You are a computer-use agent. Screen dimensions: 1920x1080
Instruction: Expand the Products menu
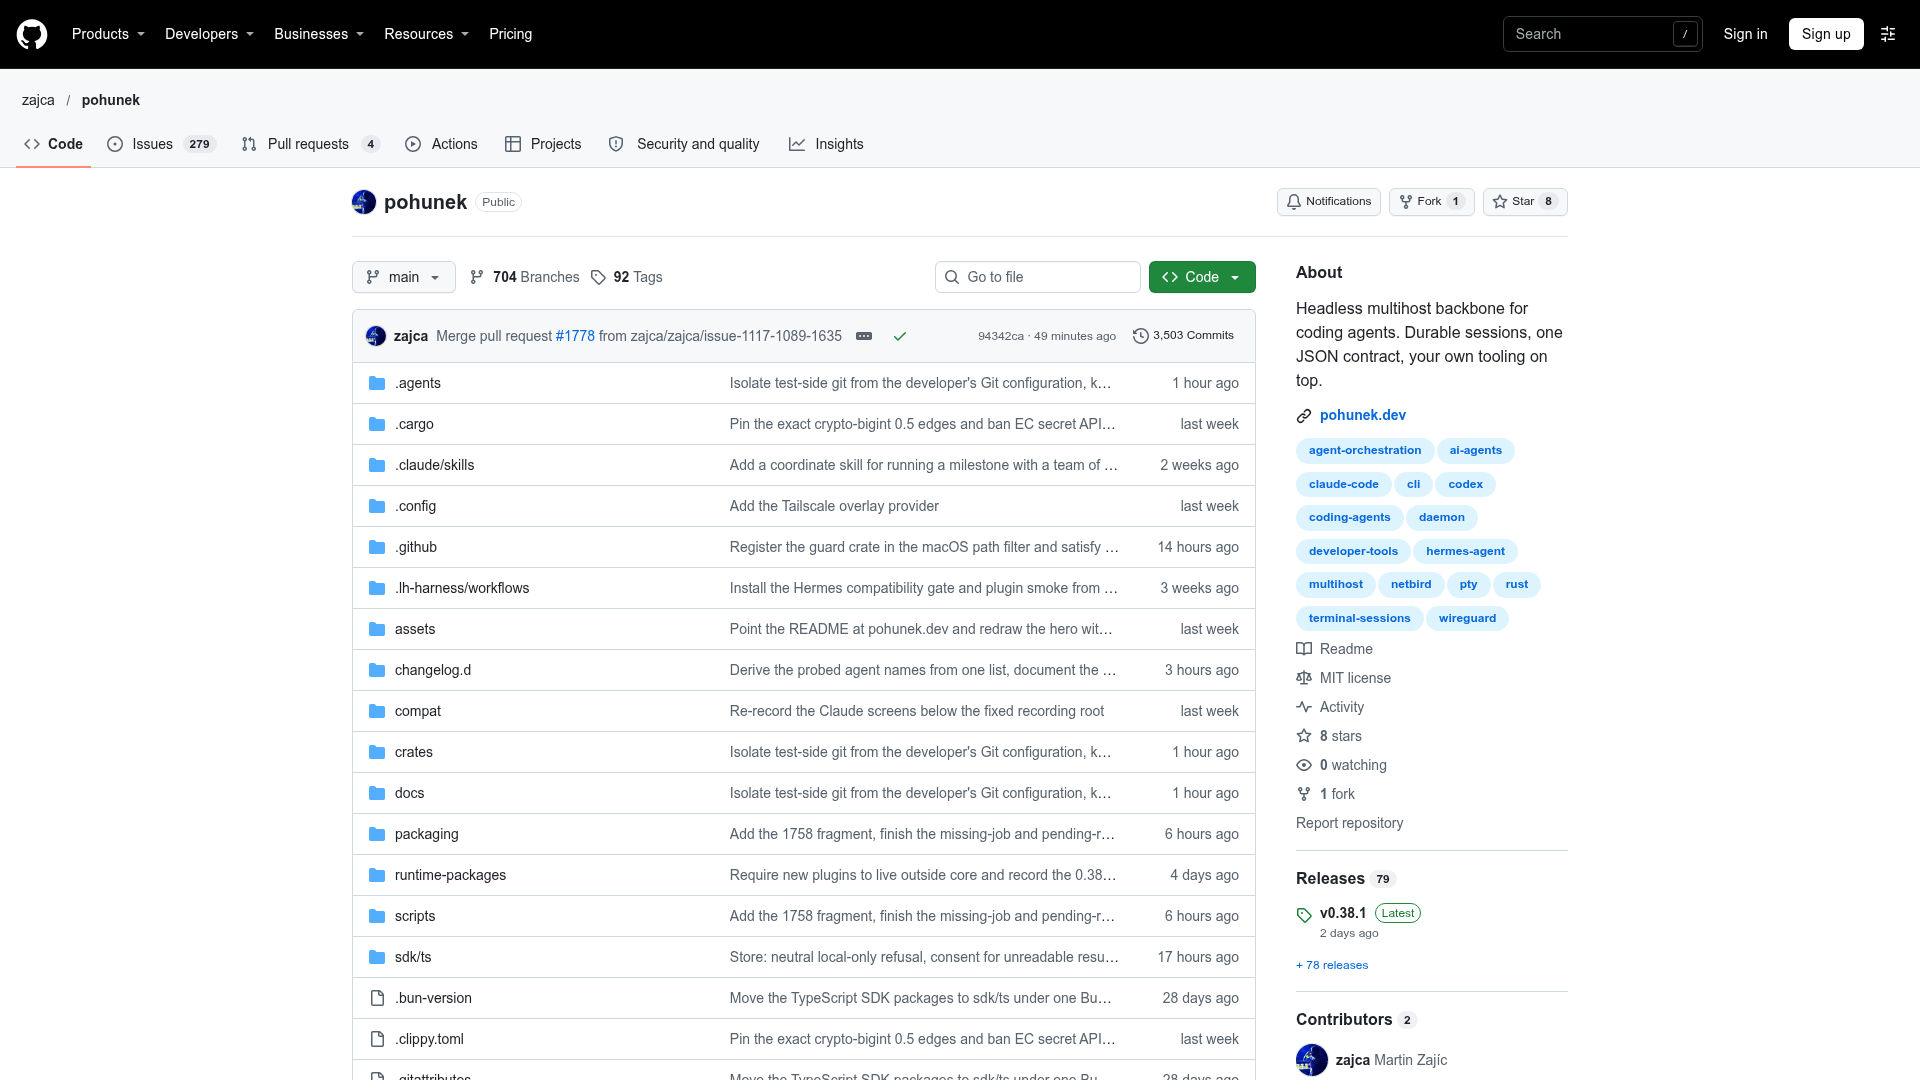click(108, 34)
